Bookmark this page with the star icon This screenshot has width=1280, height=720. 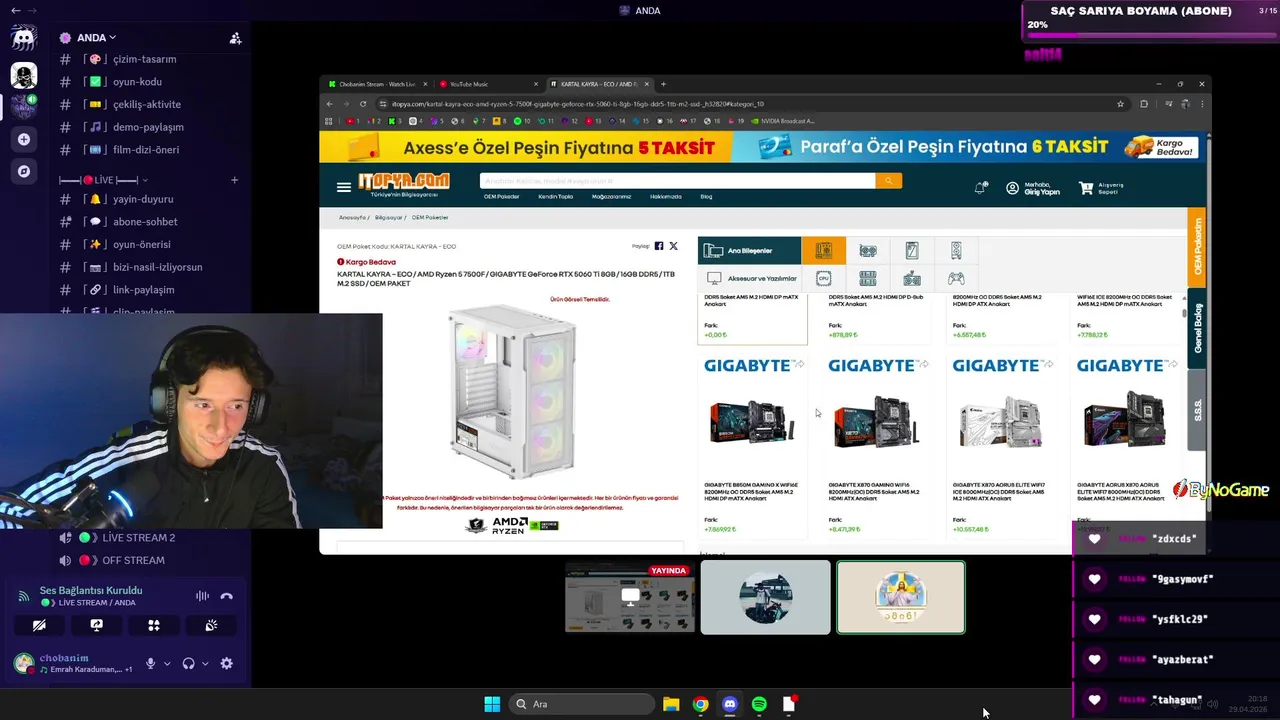click(x=1120, y=104)
